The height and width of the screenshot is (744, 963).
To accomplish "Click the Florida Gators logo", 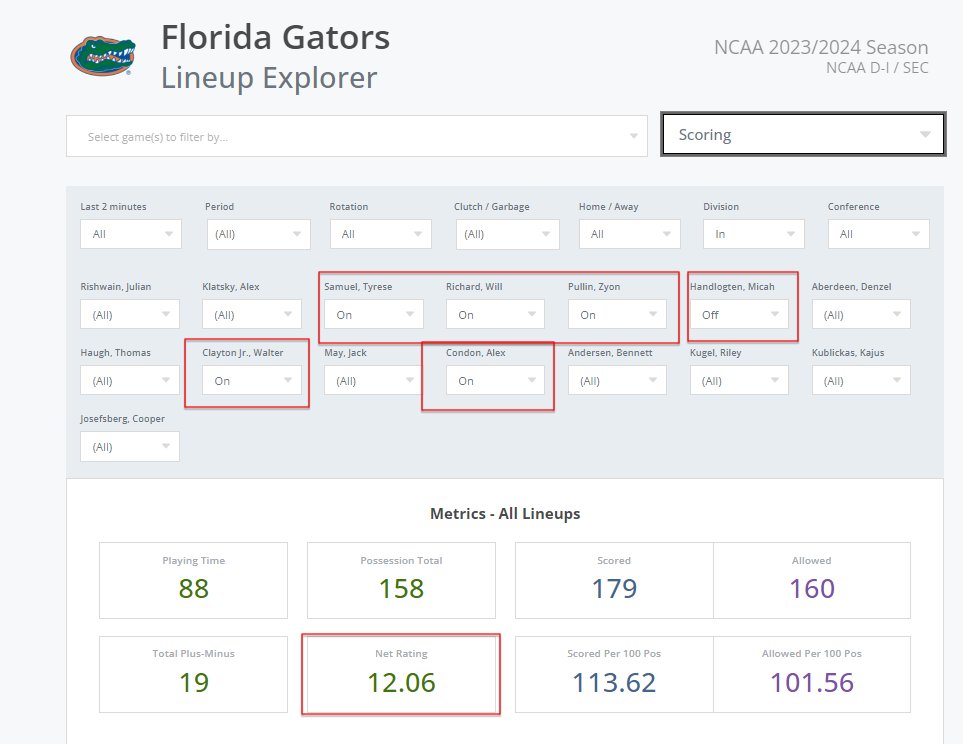I will (x=103, y=56).
